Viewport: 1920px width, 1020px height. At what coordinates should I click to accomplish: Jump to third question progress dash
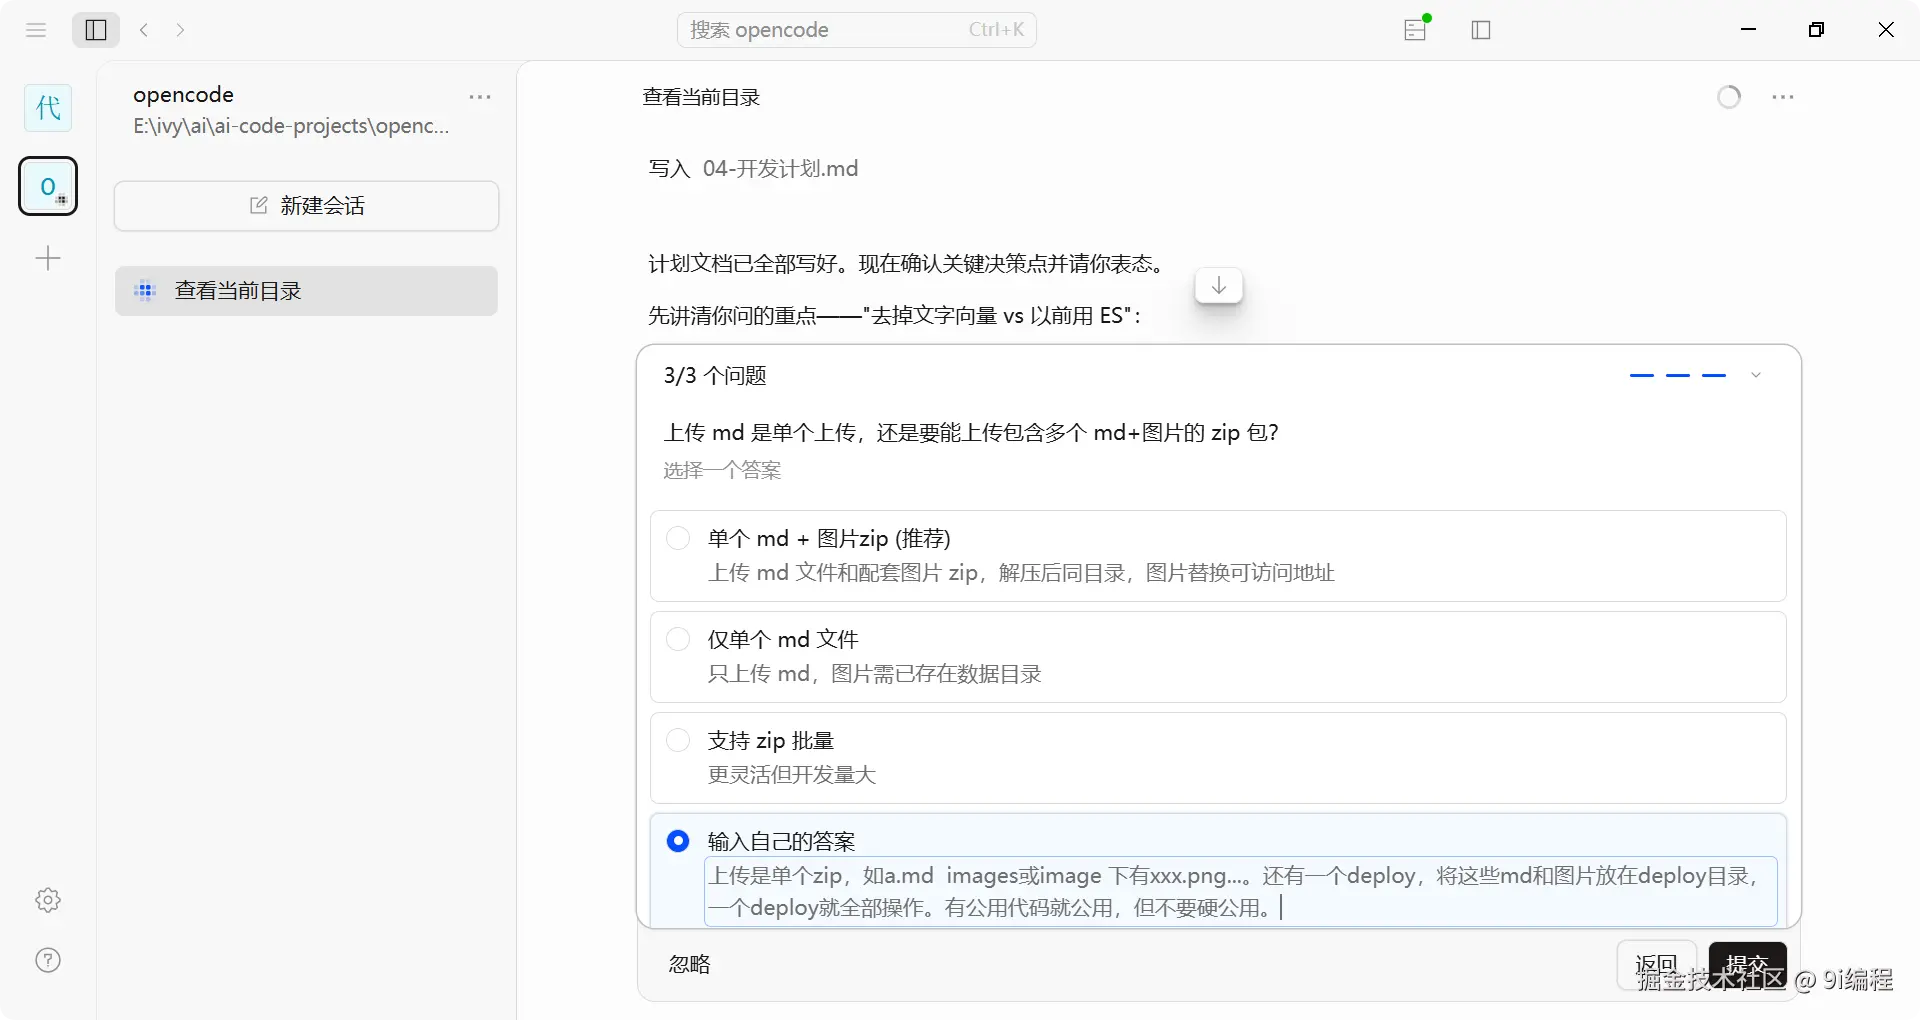1714,375
